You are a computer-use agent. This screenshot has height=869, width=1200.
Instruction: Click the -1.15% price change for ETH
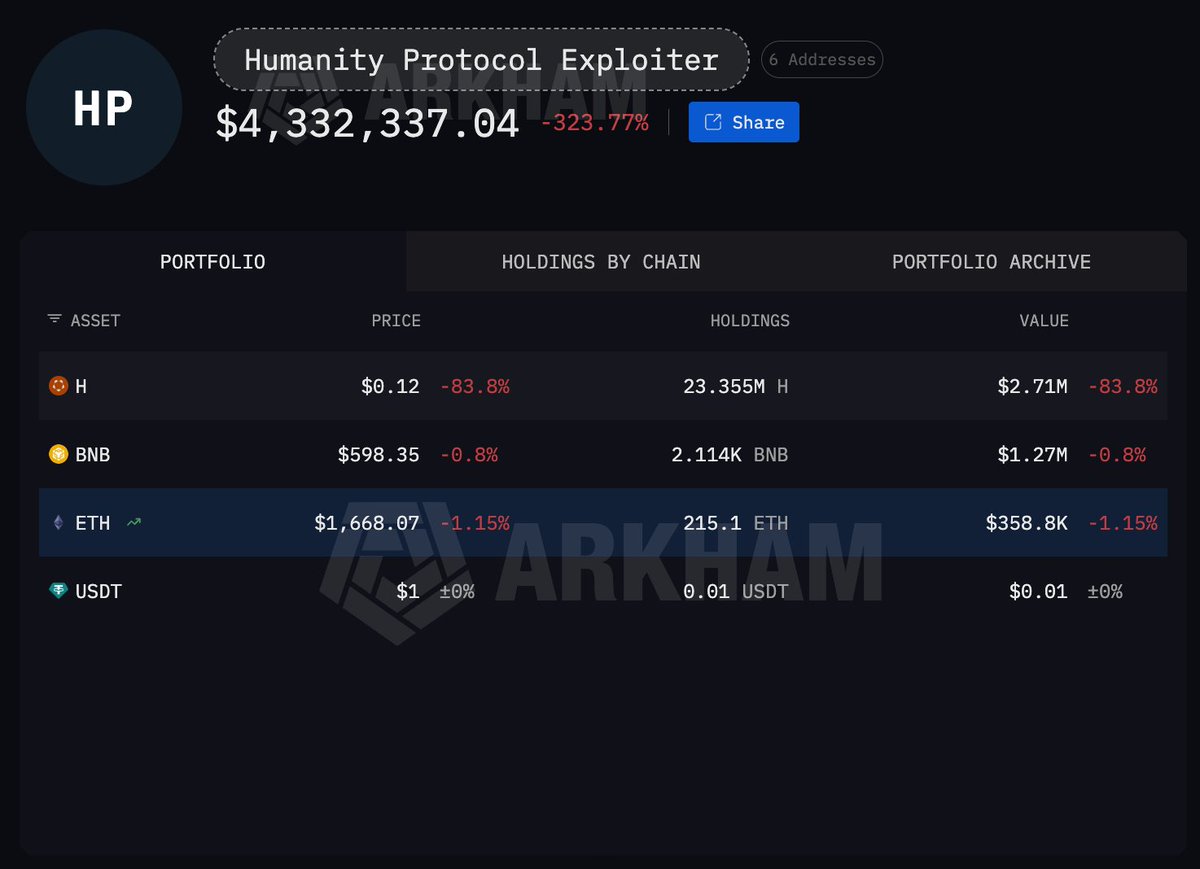[x=475, y=523]
